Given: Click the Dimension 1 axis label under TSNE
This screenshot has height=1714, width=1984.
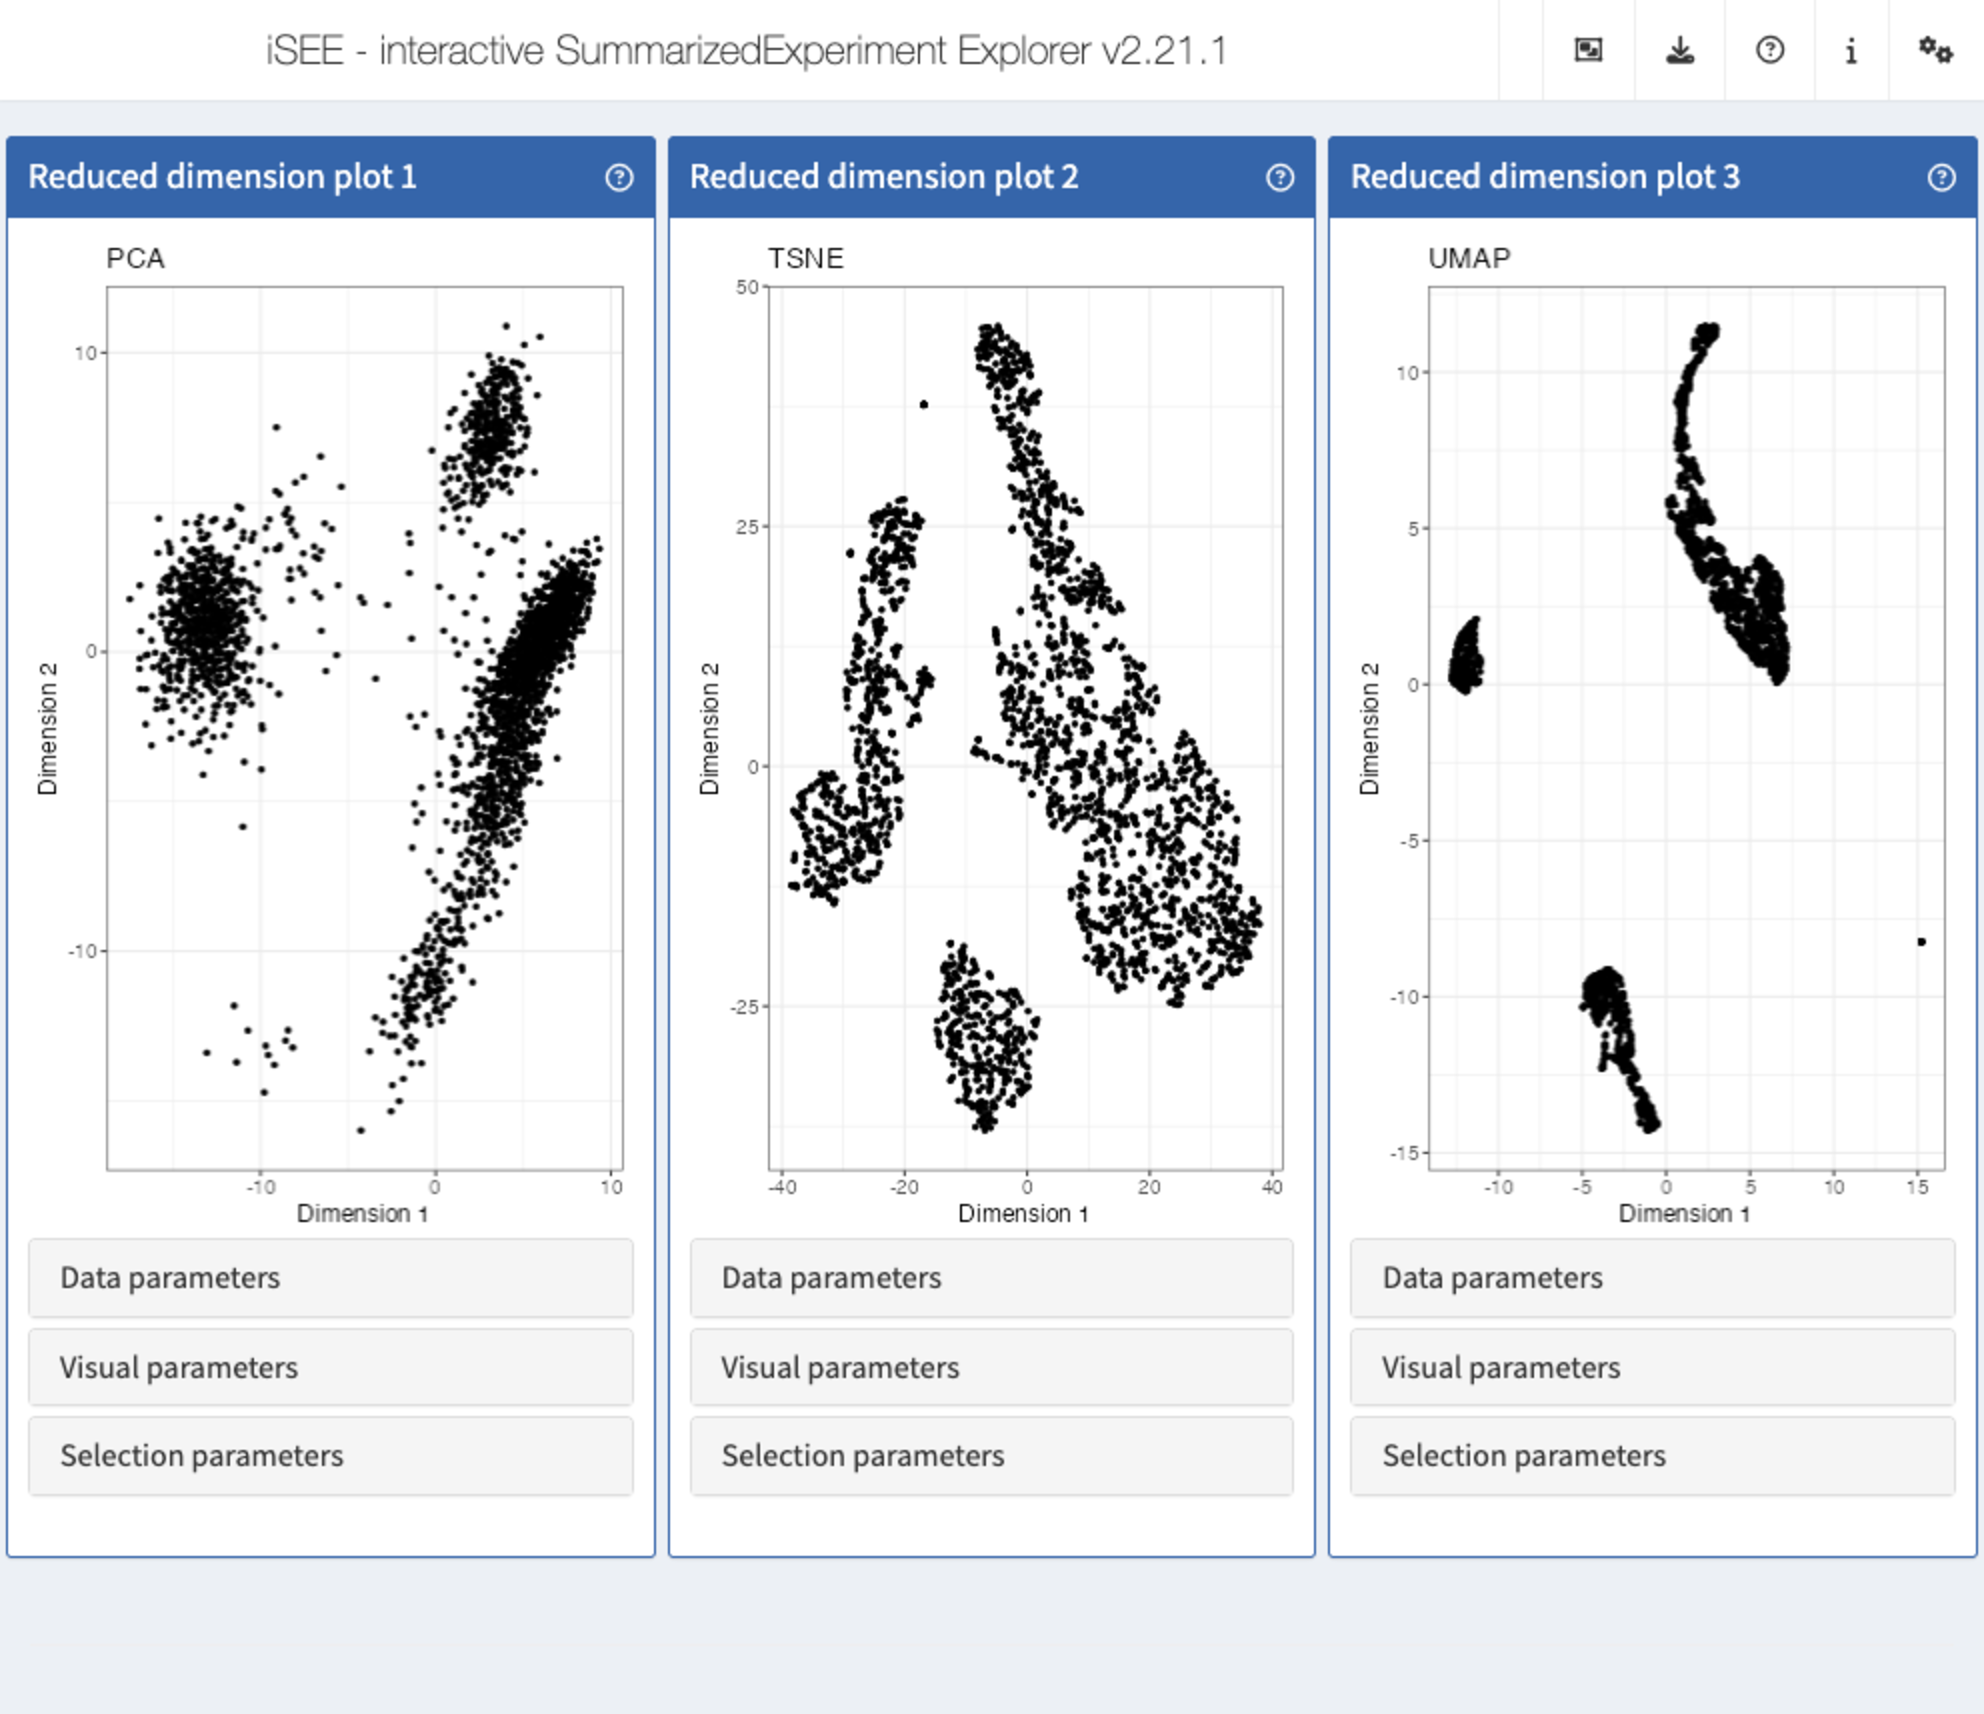Looking at the screenshot, I should point(1023,1213).
